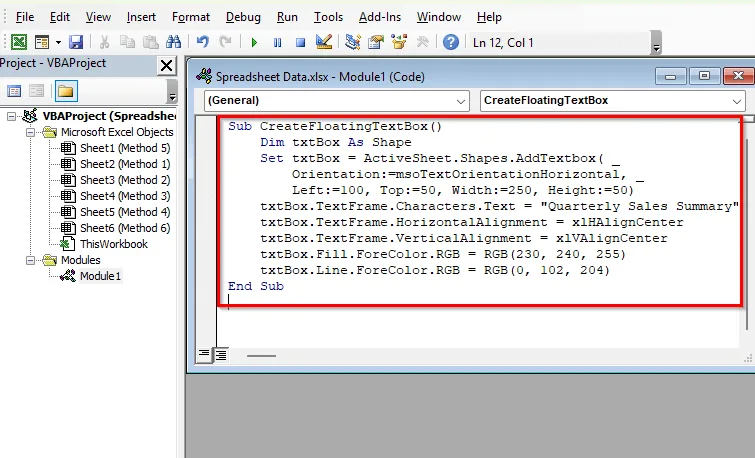Switch to Procedure View button
Viewport: 755px width, 458px height.
coord(204,355)
